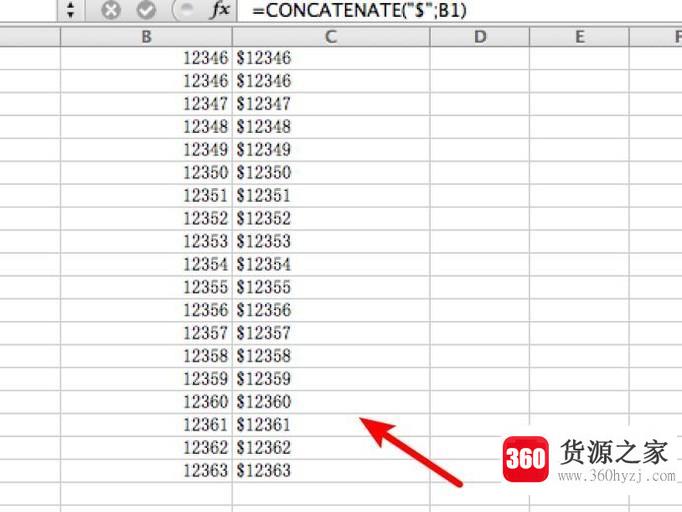The width and height of the screenshot is (682, 512).
Task: Select cell with value 12360
Action: pos(146,402)
